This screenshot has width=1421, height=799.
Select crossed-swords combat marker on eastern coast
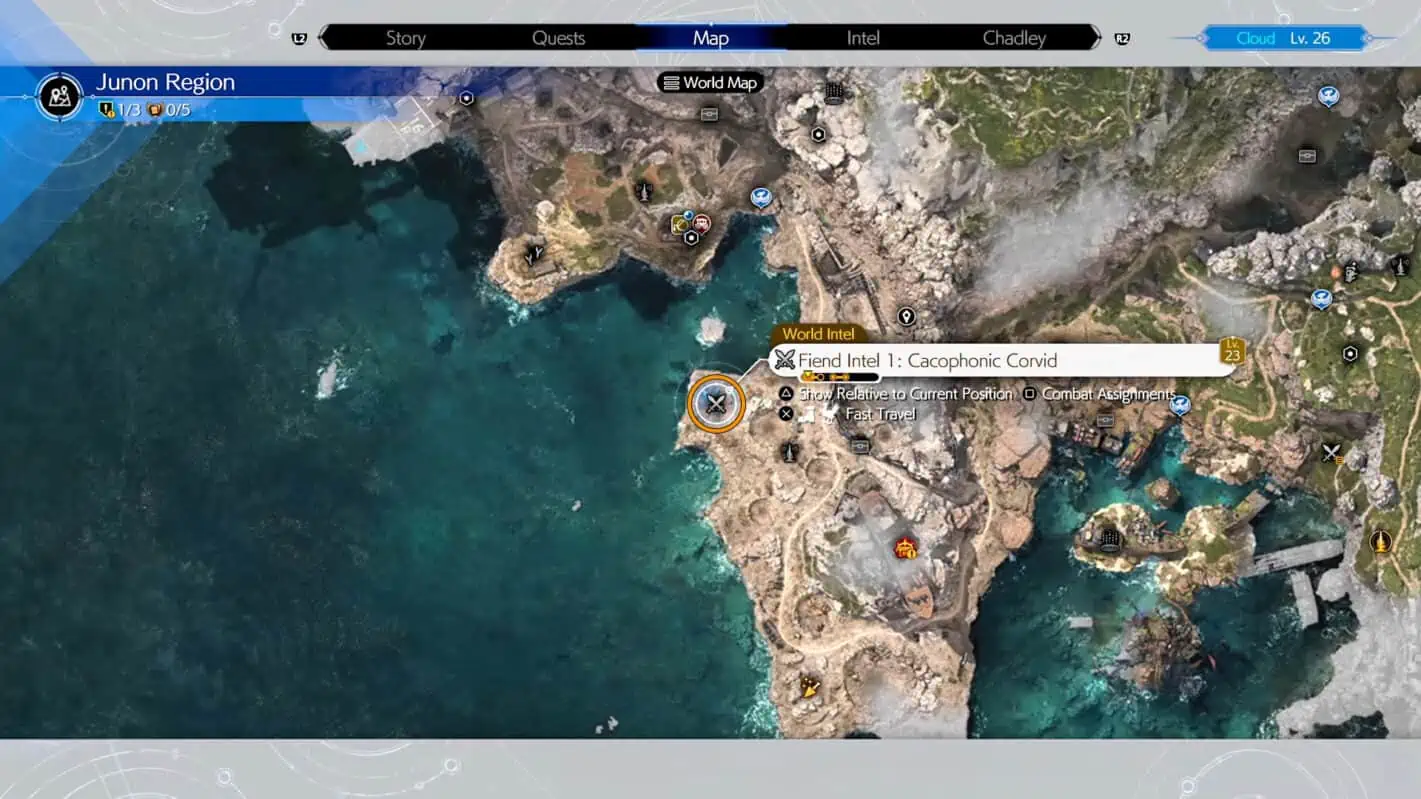pos(1331,453)
